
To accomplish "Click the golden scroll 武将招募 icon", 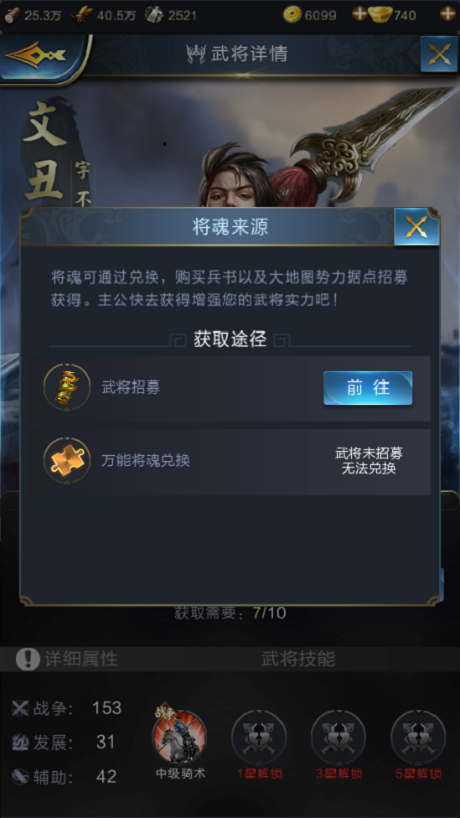I will pos(67,387).
